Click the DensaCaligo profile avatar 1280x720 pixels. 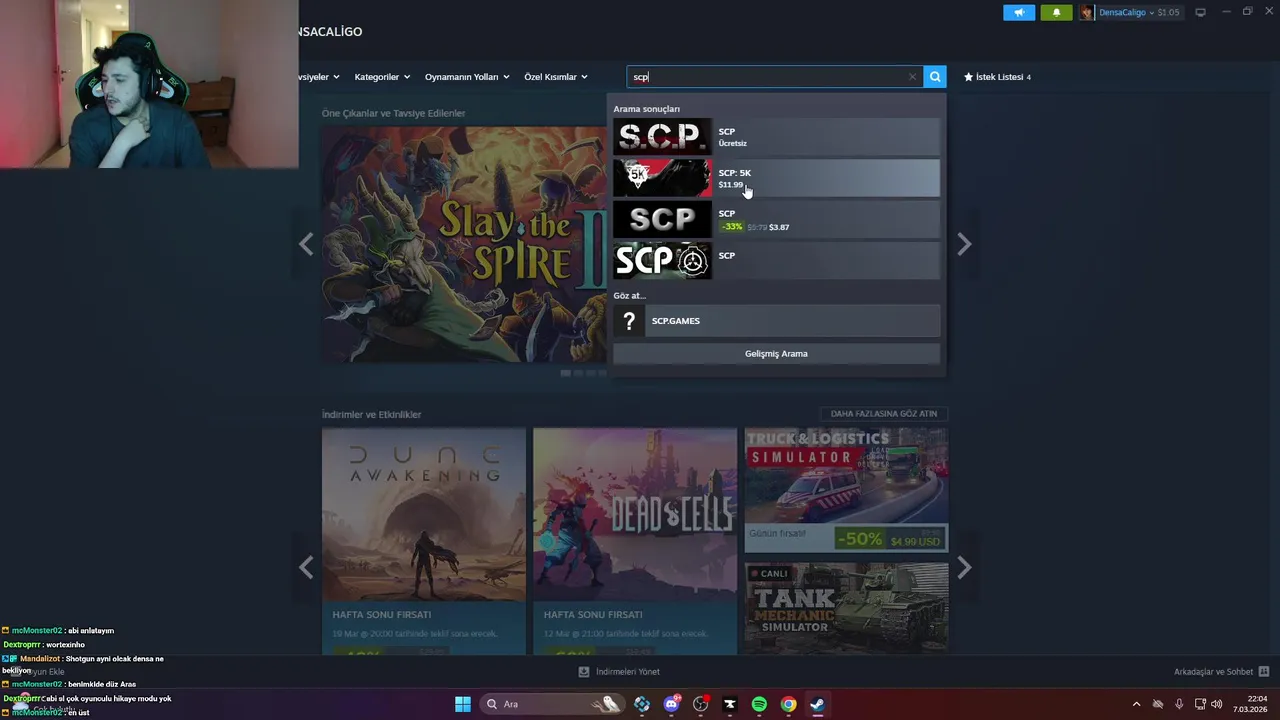1087,13
